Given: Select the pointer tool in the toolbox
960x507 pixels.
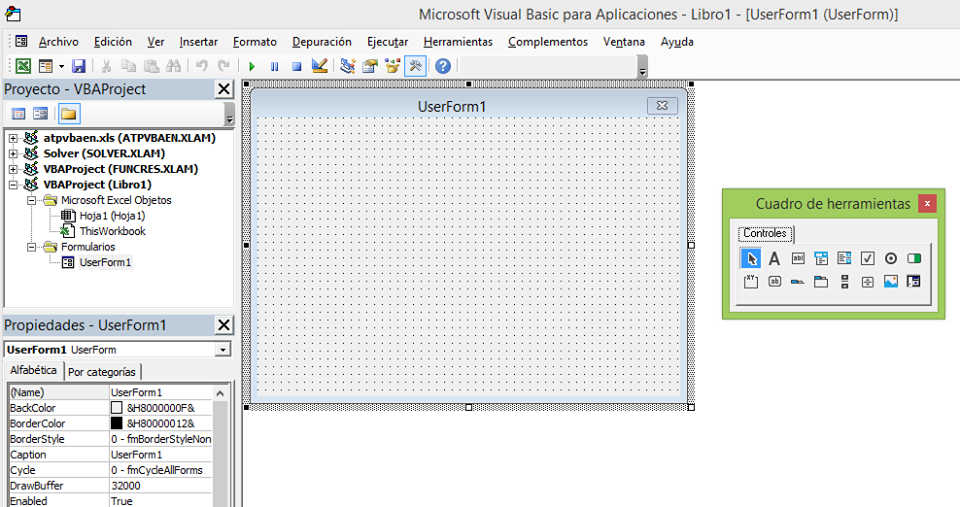Looking at the screenshot, I should coord(751,258).
